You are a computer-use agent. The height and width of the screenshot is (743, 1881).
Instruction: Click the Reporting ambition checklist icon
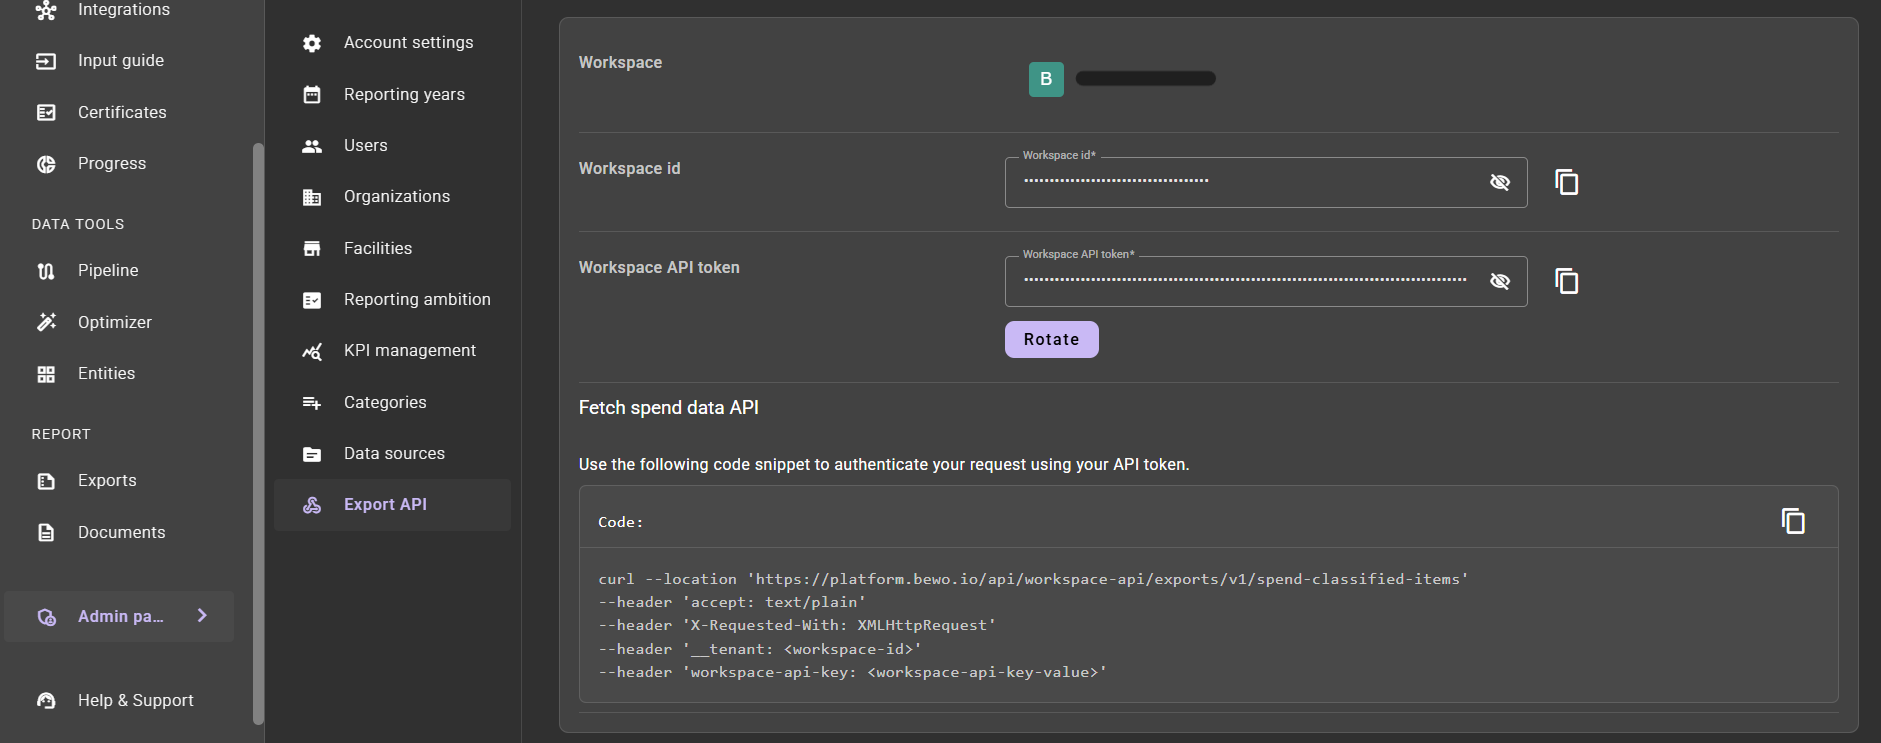(312, 300)
